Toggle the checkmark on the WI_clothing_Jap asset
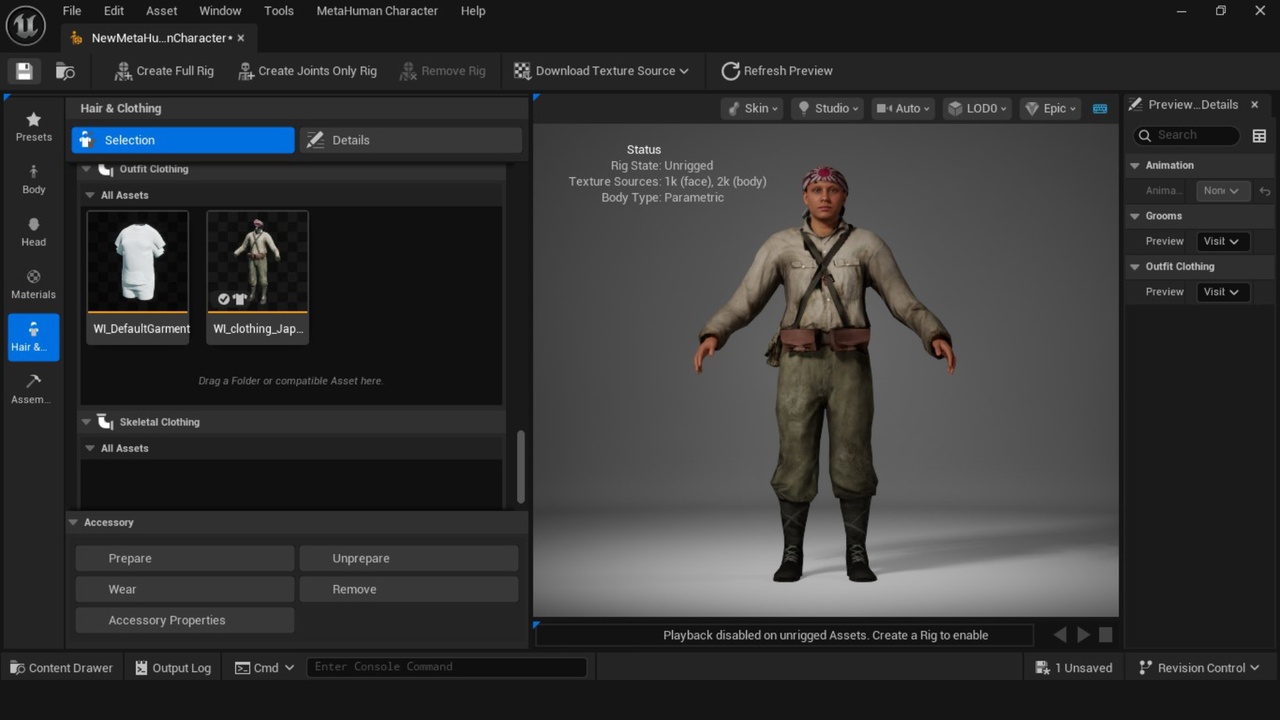The height and width of the screenshot is (720, 1280). click(x=224, y=299)
